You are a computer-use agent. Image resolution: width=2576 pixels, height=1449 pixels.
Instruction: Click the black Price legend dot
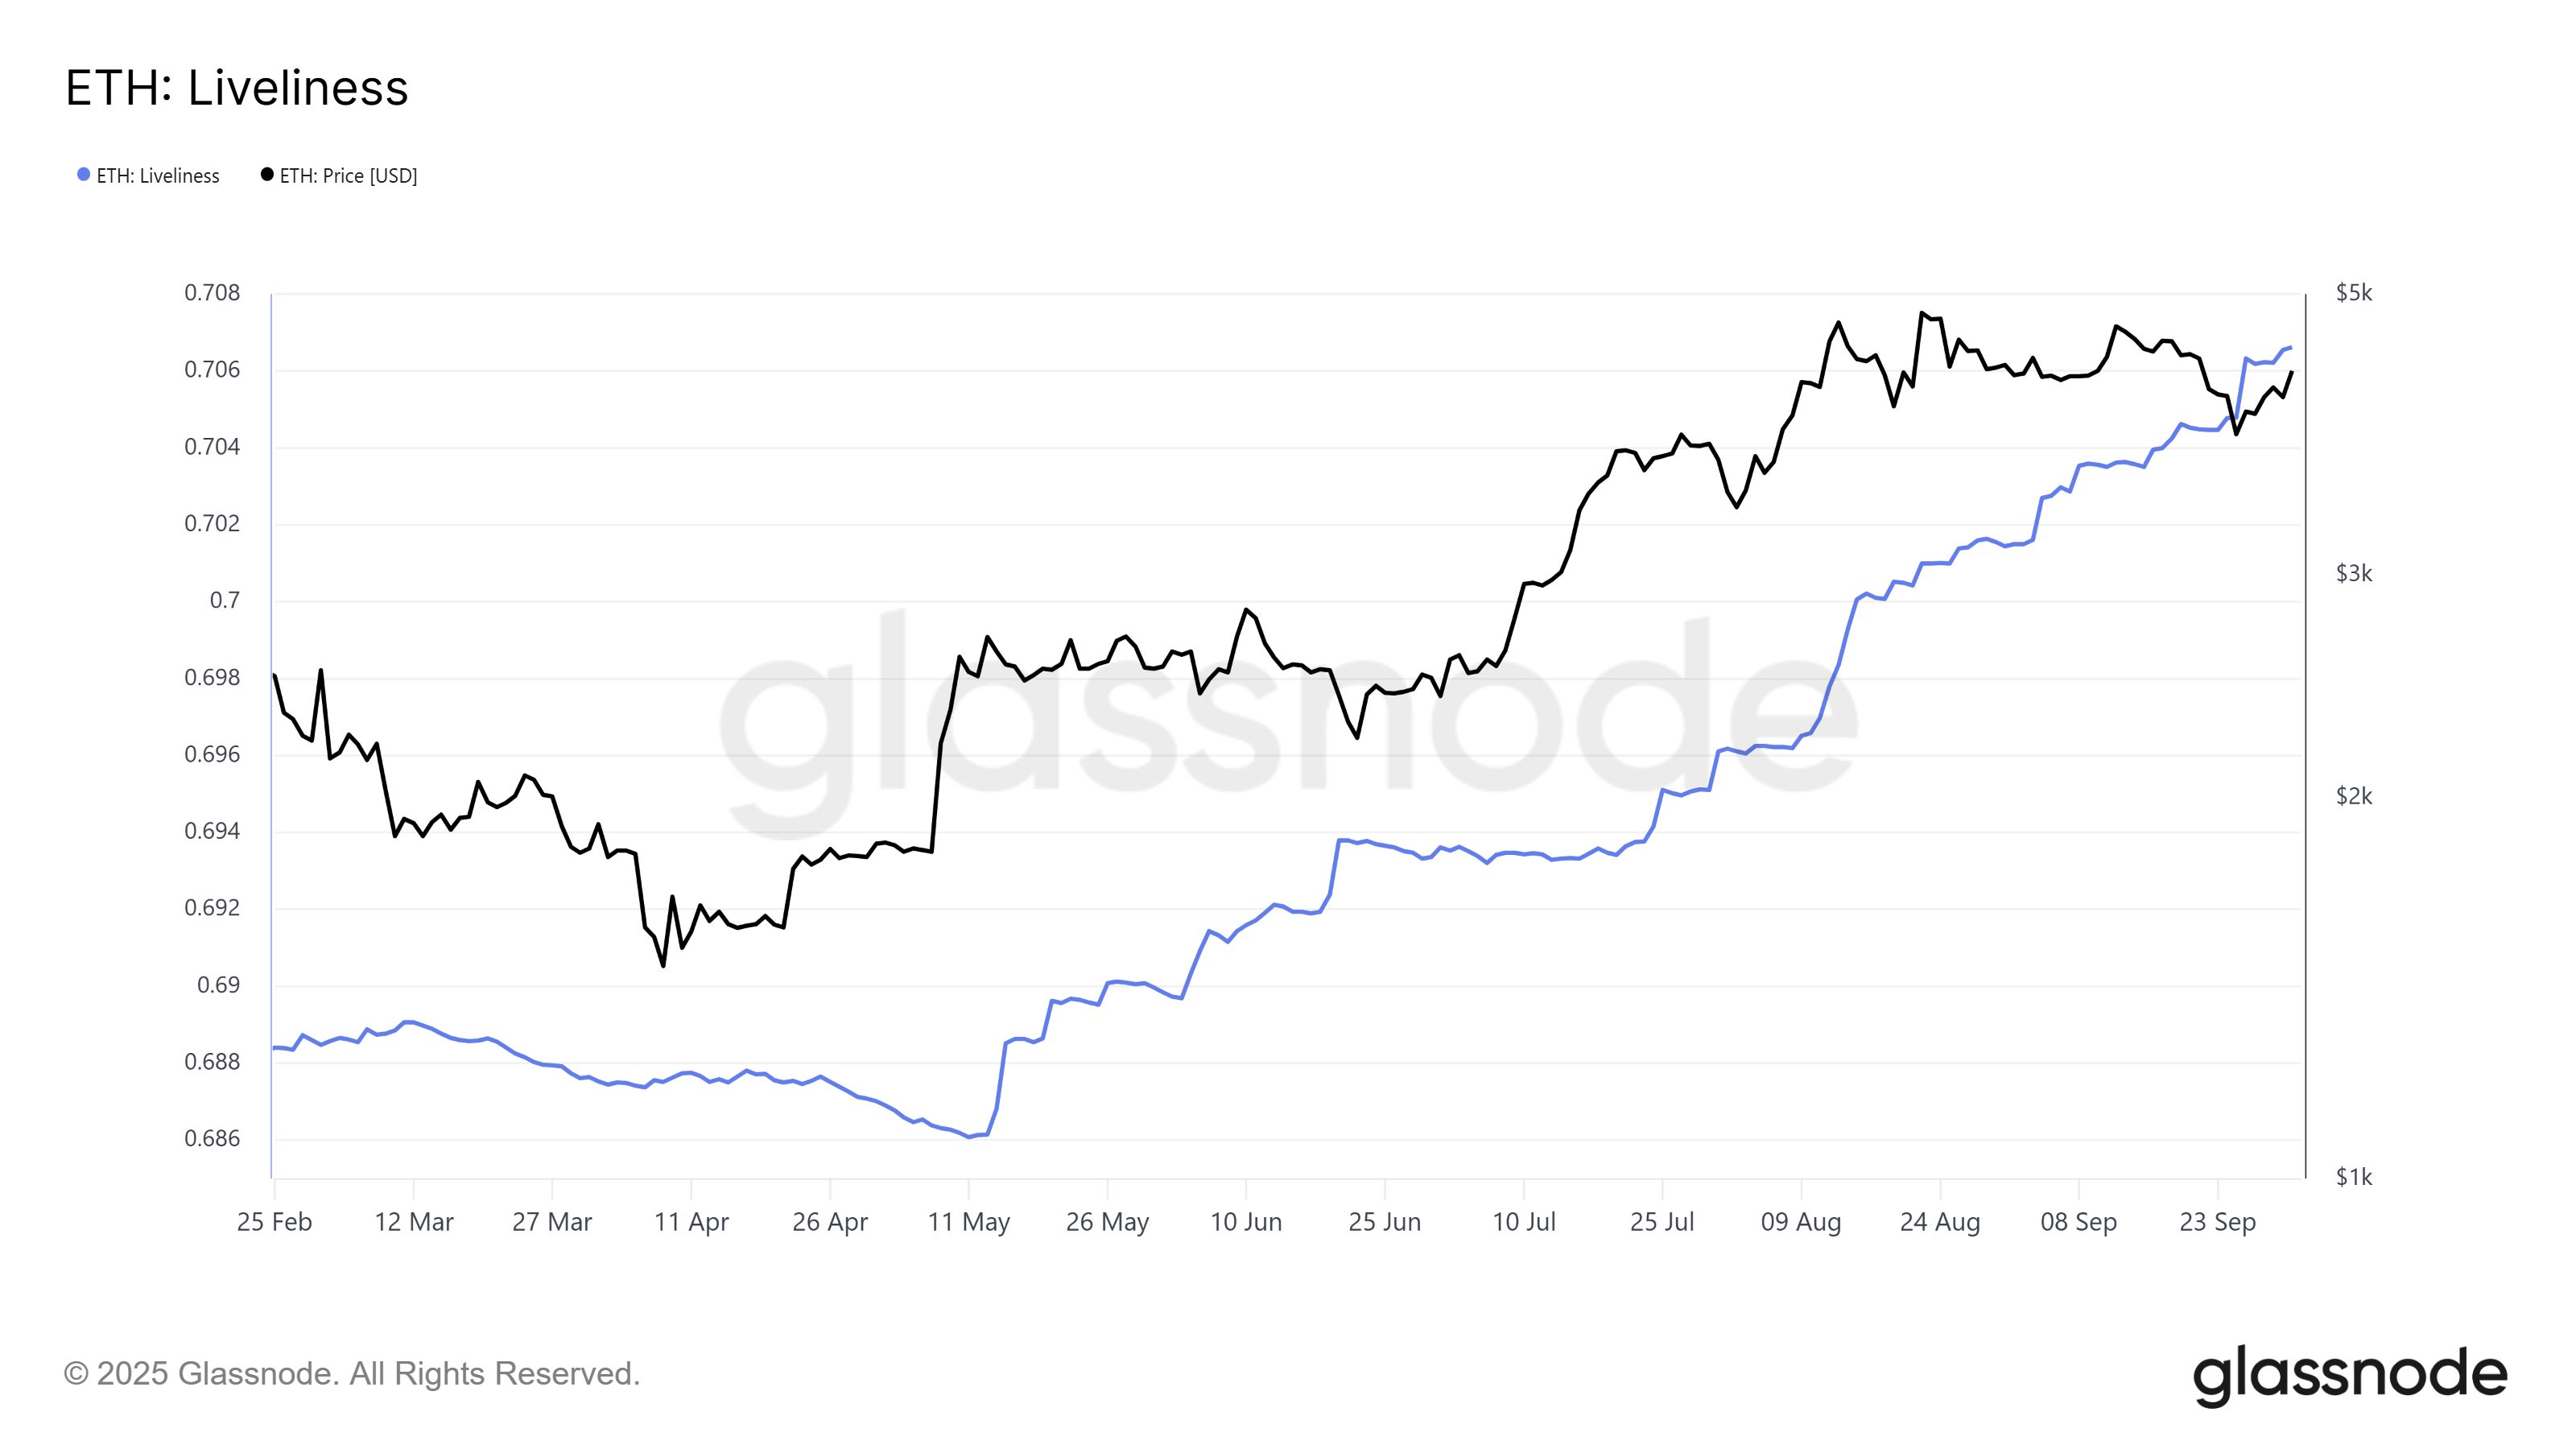click(x=267, y=175)
